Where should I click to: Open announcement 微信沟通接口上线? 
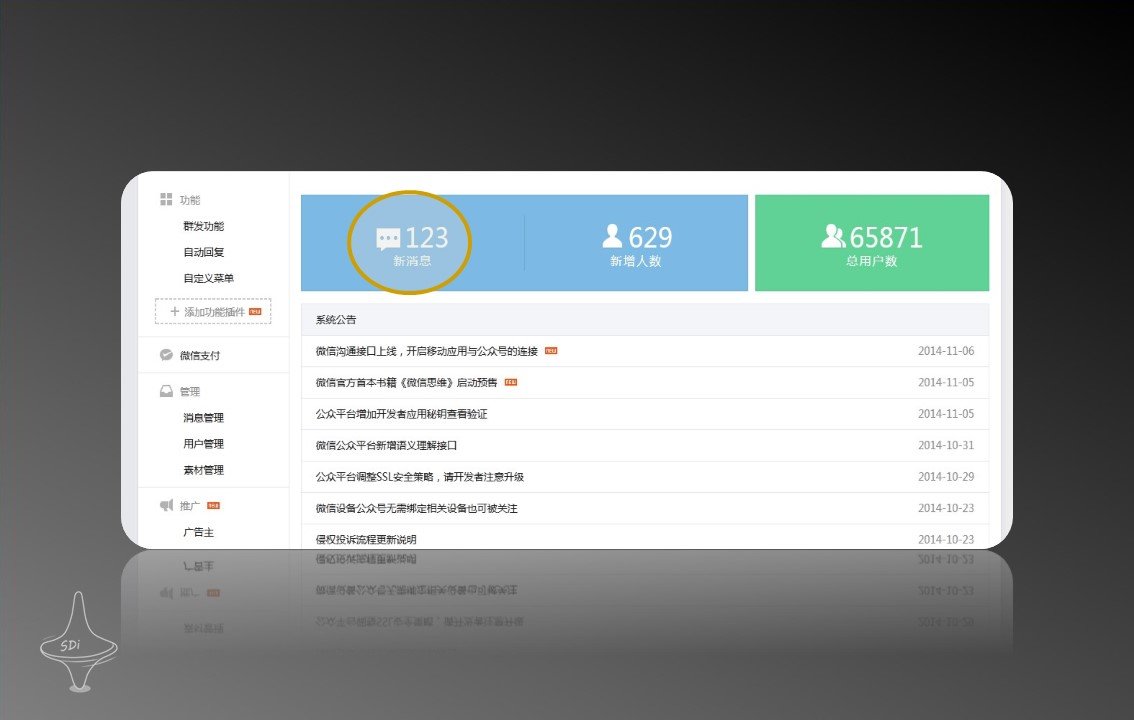click(426, 351)
